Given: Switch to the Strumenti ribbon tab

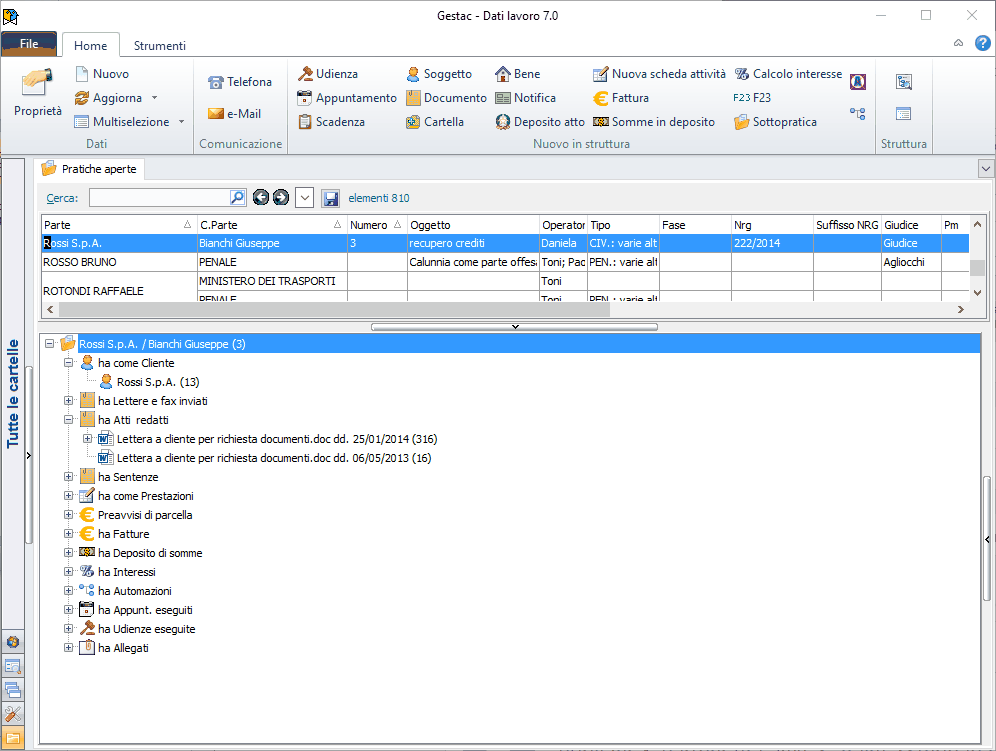Looking at the screenshot, I should [159, 46].
